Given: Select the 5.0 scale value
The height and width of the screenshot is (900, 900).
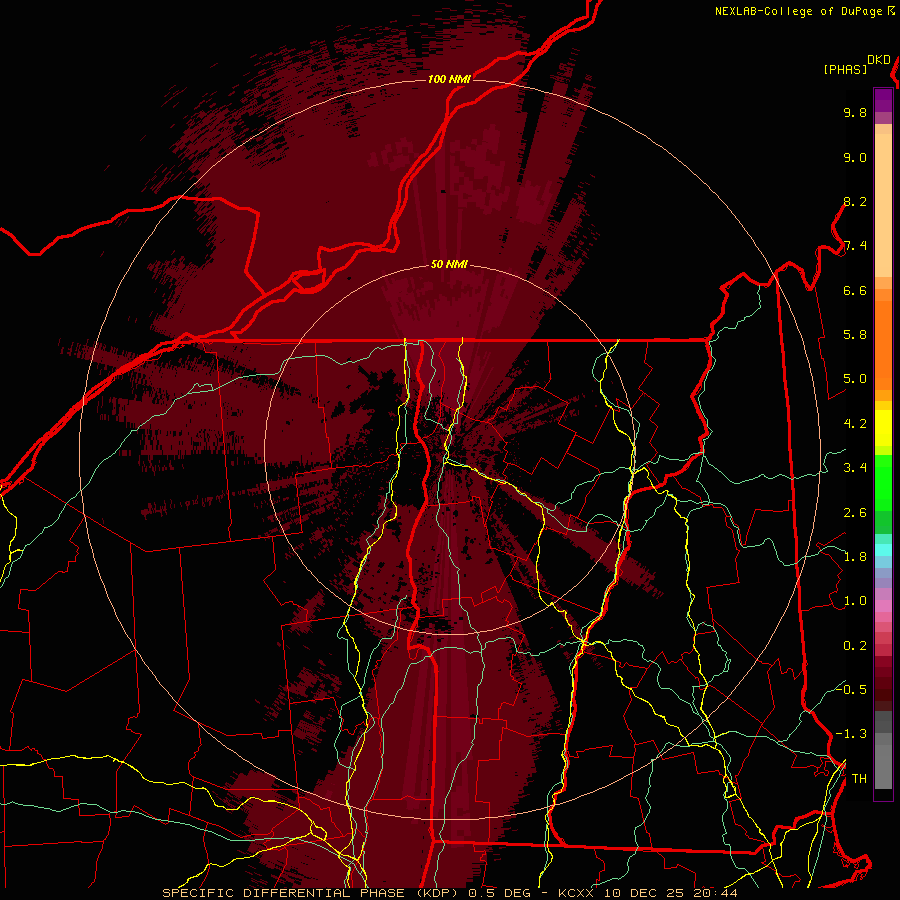Looking at the screenshot, I should pyautogui.click(x=855, y=379).
